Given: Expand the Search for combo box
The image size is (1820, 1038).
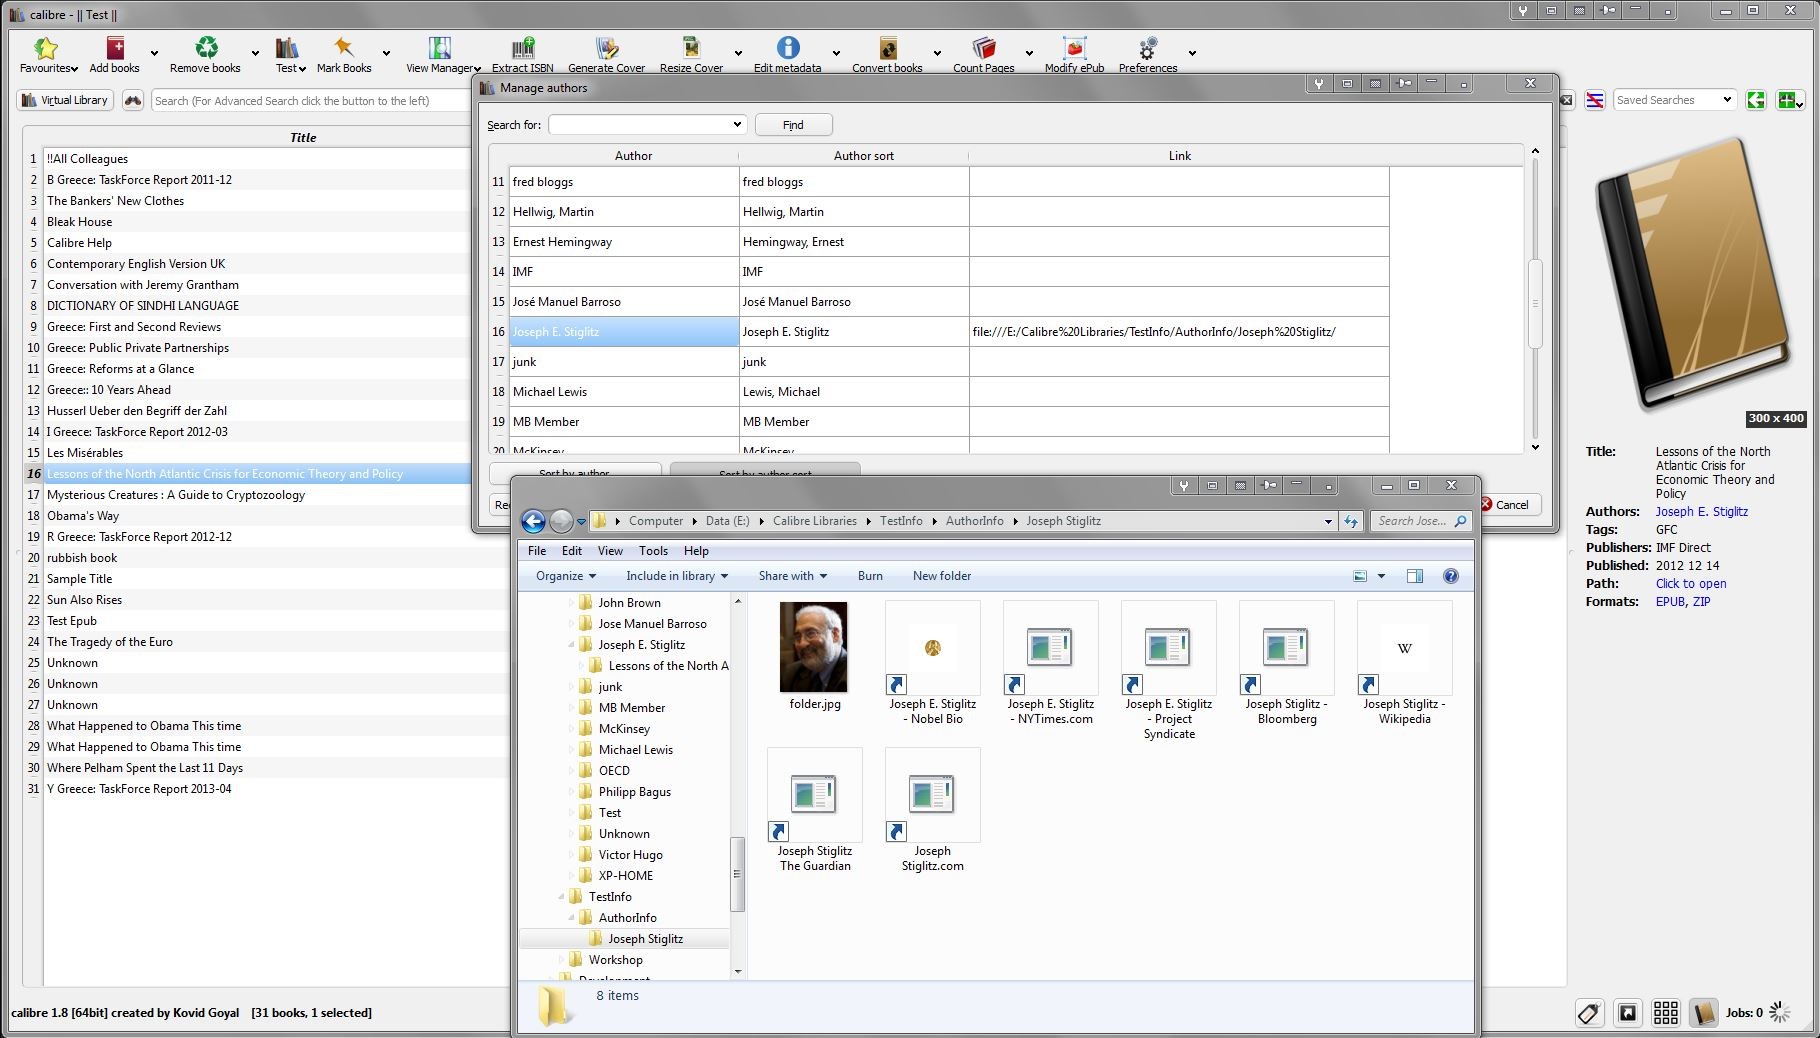Looking at the screenshot, I should (737, 125).
